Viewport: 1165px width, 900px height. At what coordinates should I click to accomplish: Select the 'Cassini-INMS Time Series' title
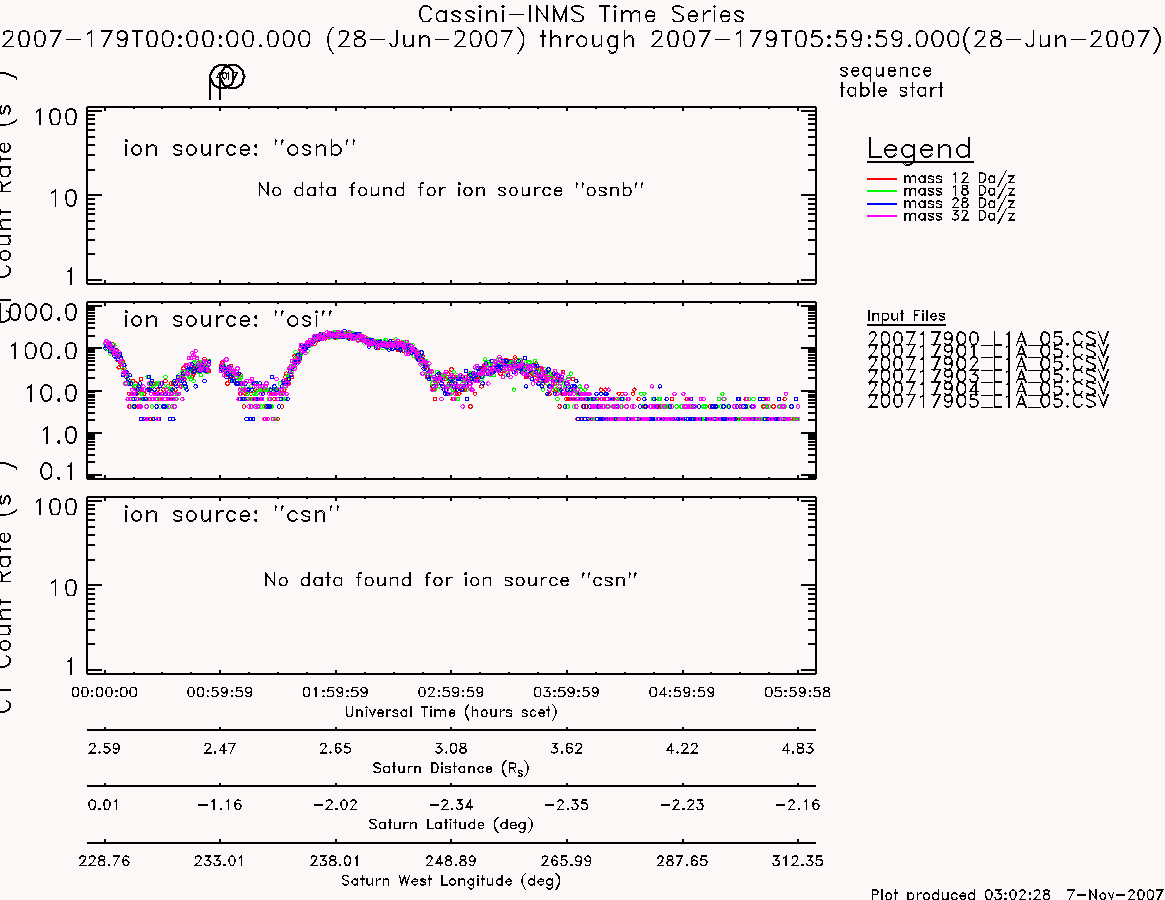(581, 14)
